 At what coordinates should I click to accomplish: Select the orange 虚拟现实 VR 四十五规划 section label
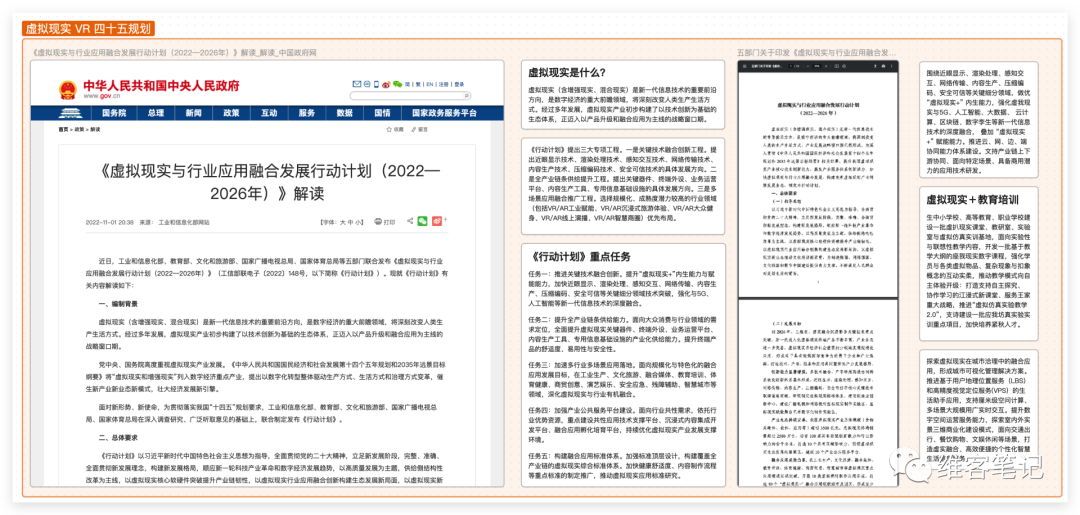click(89, 28)
